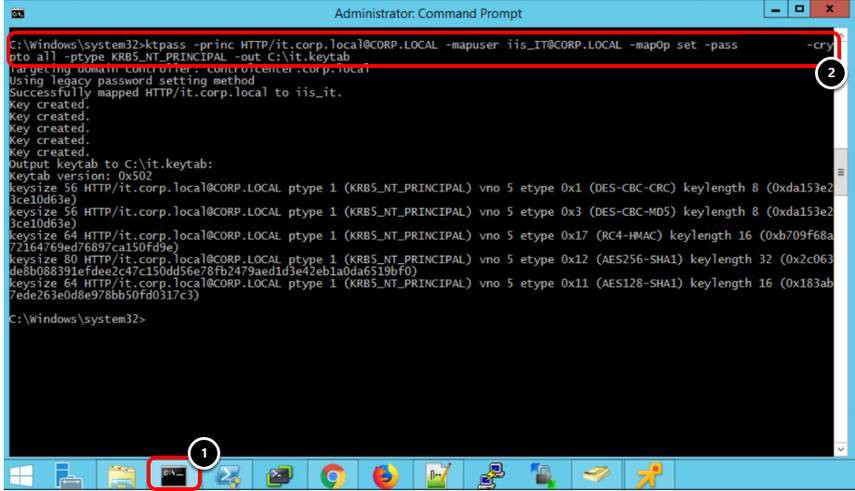Click the vertical scrollbar thumb

(x=840, y=172)
